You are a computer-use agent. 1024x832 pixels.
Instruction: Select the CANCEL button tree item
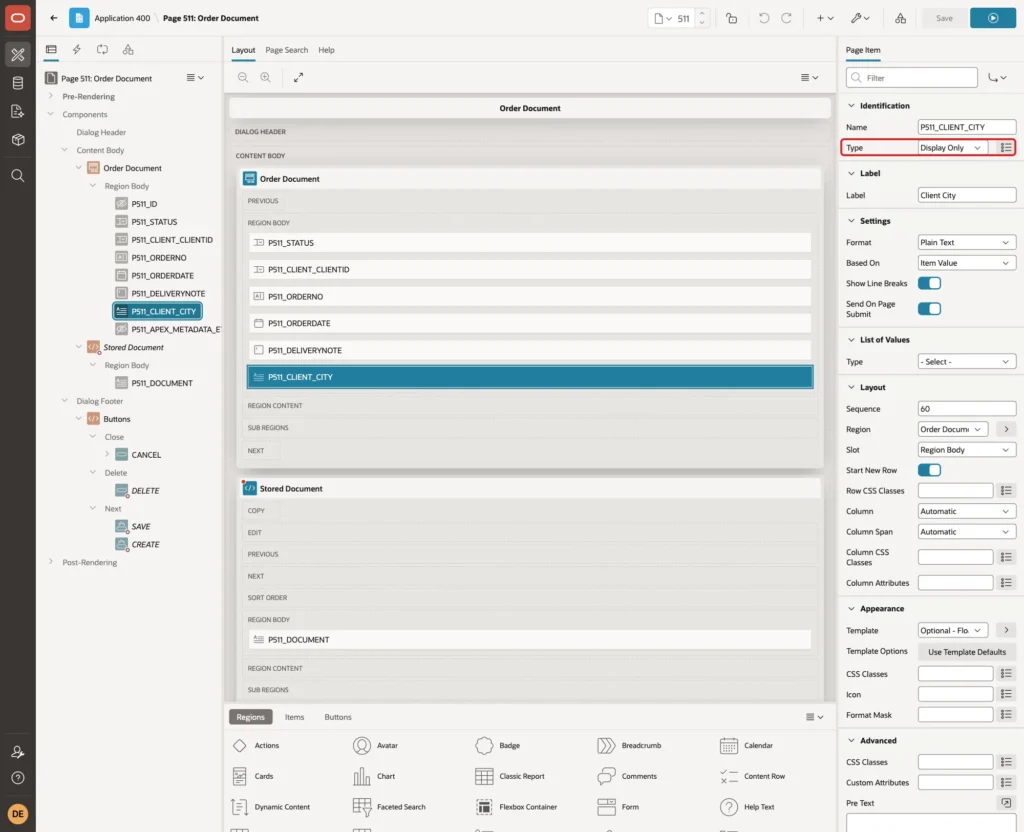[146, 455]
